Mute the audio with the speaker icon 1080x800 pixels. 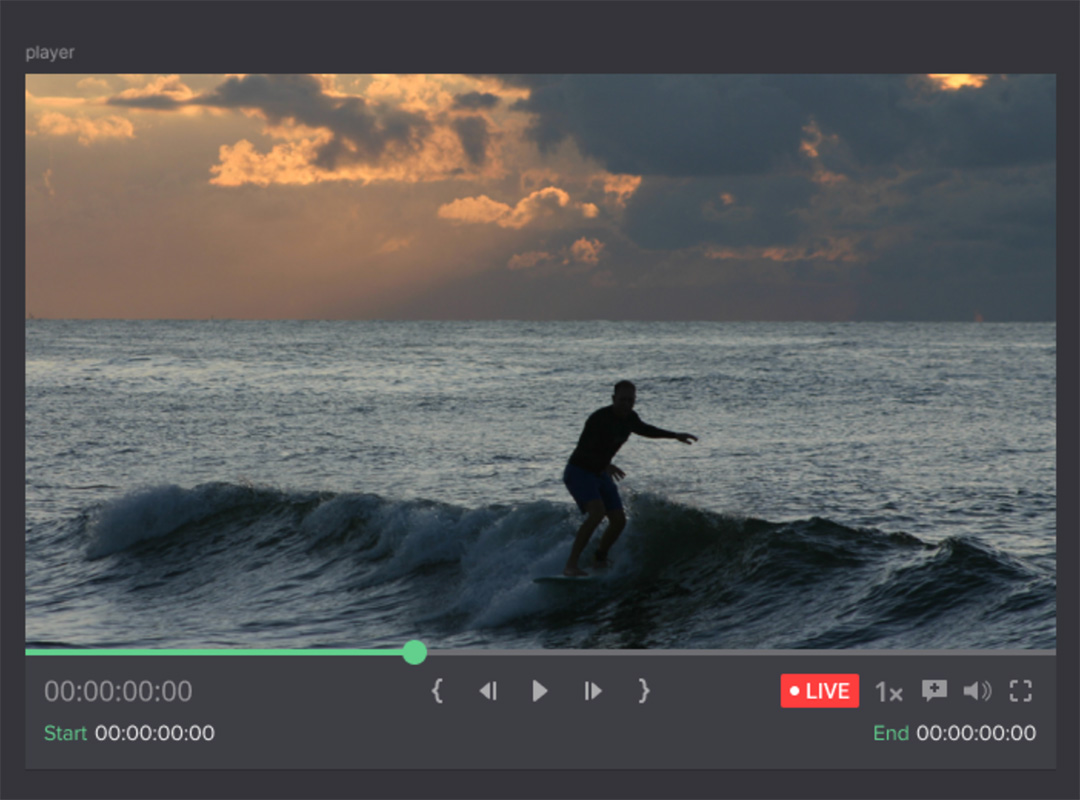pyautogui.click(x=976, y=691)
